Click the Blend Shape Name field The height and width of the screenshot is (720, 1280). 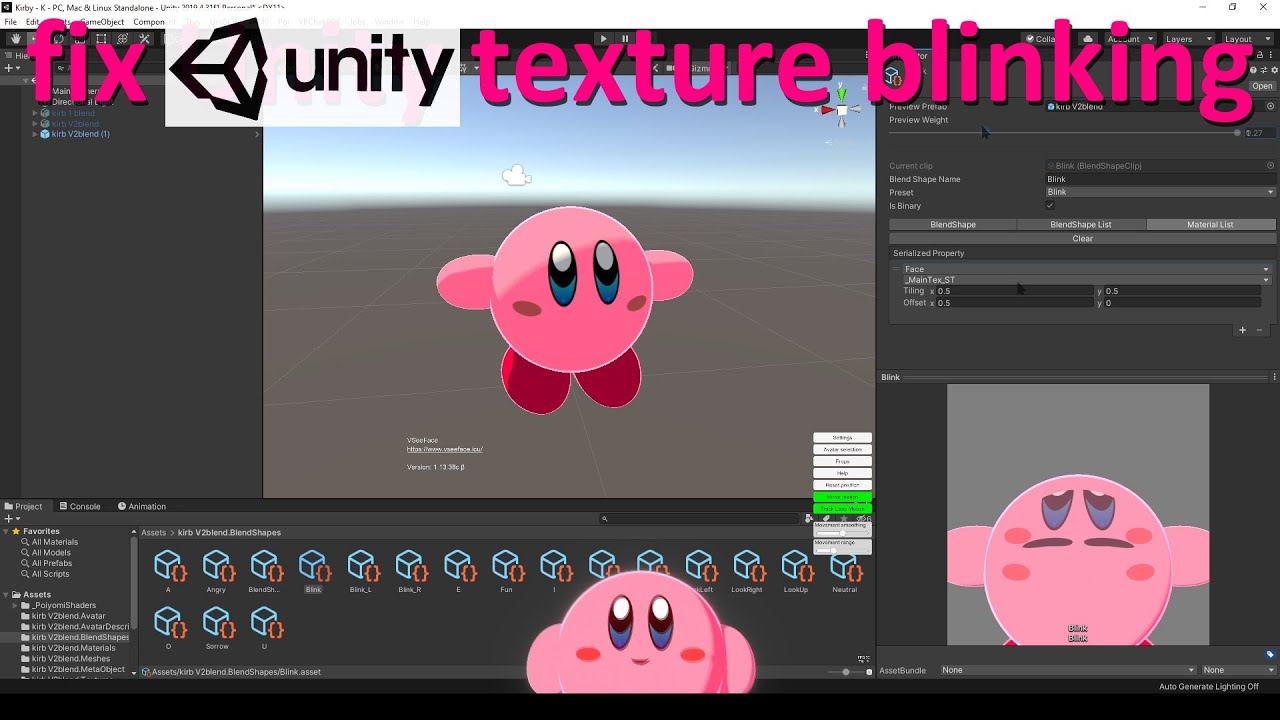[1161, 179]
